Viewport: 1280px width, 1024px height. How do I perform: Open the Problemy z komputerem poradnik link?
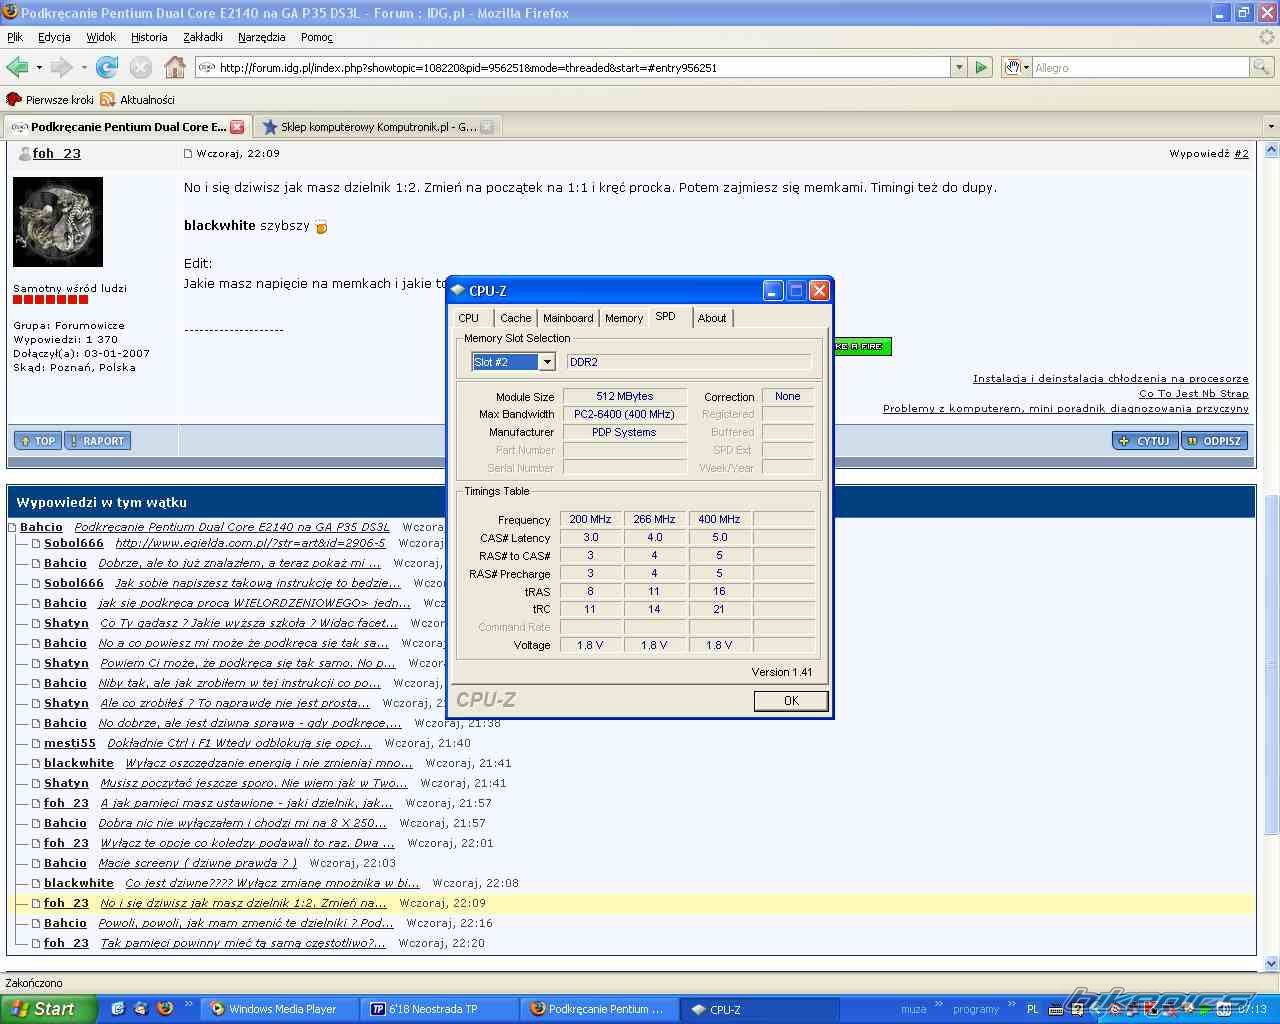[x=1066, y=409]
